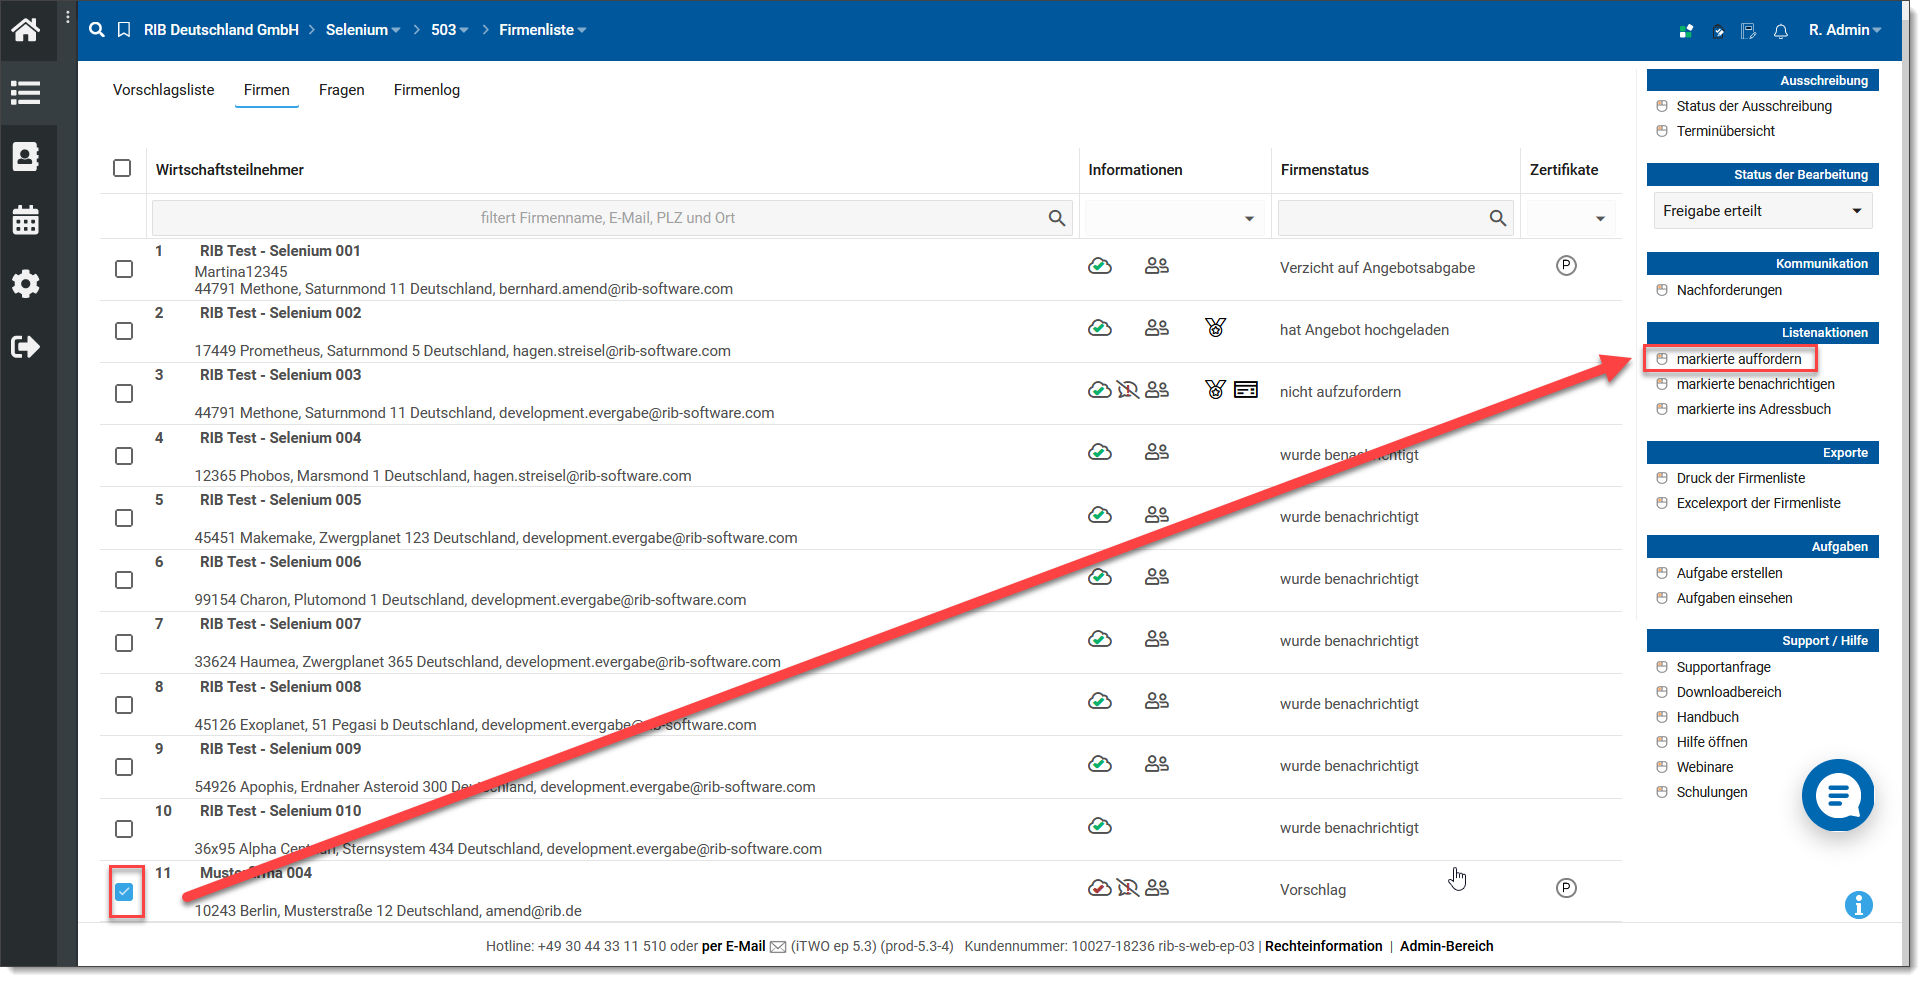Open Status der Ausschreibung
The width and height of the screenshot is (1925, 982).
(1754, 106)
